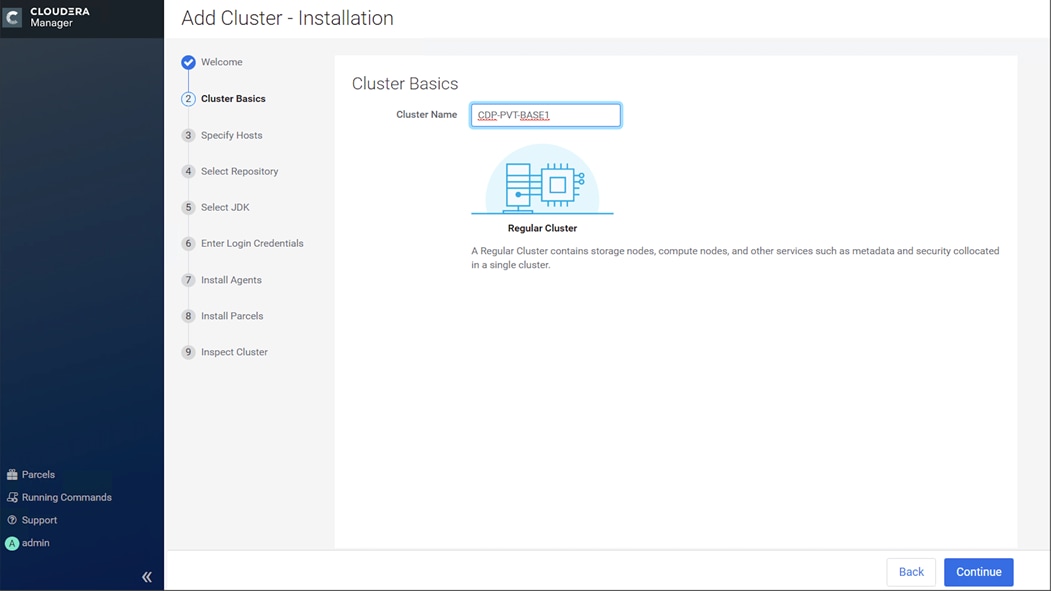Select the Select Repository step

click(x=239, y=172)
